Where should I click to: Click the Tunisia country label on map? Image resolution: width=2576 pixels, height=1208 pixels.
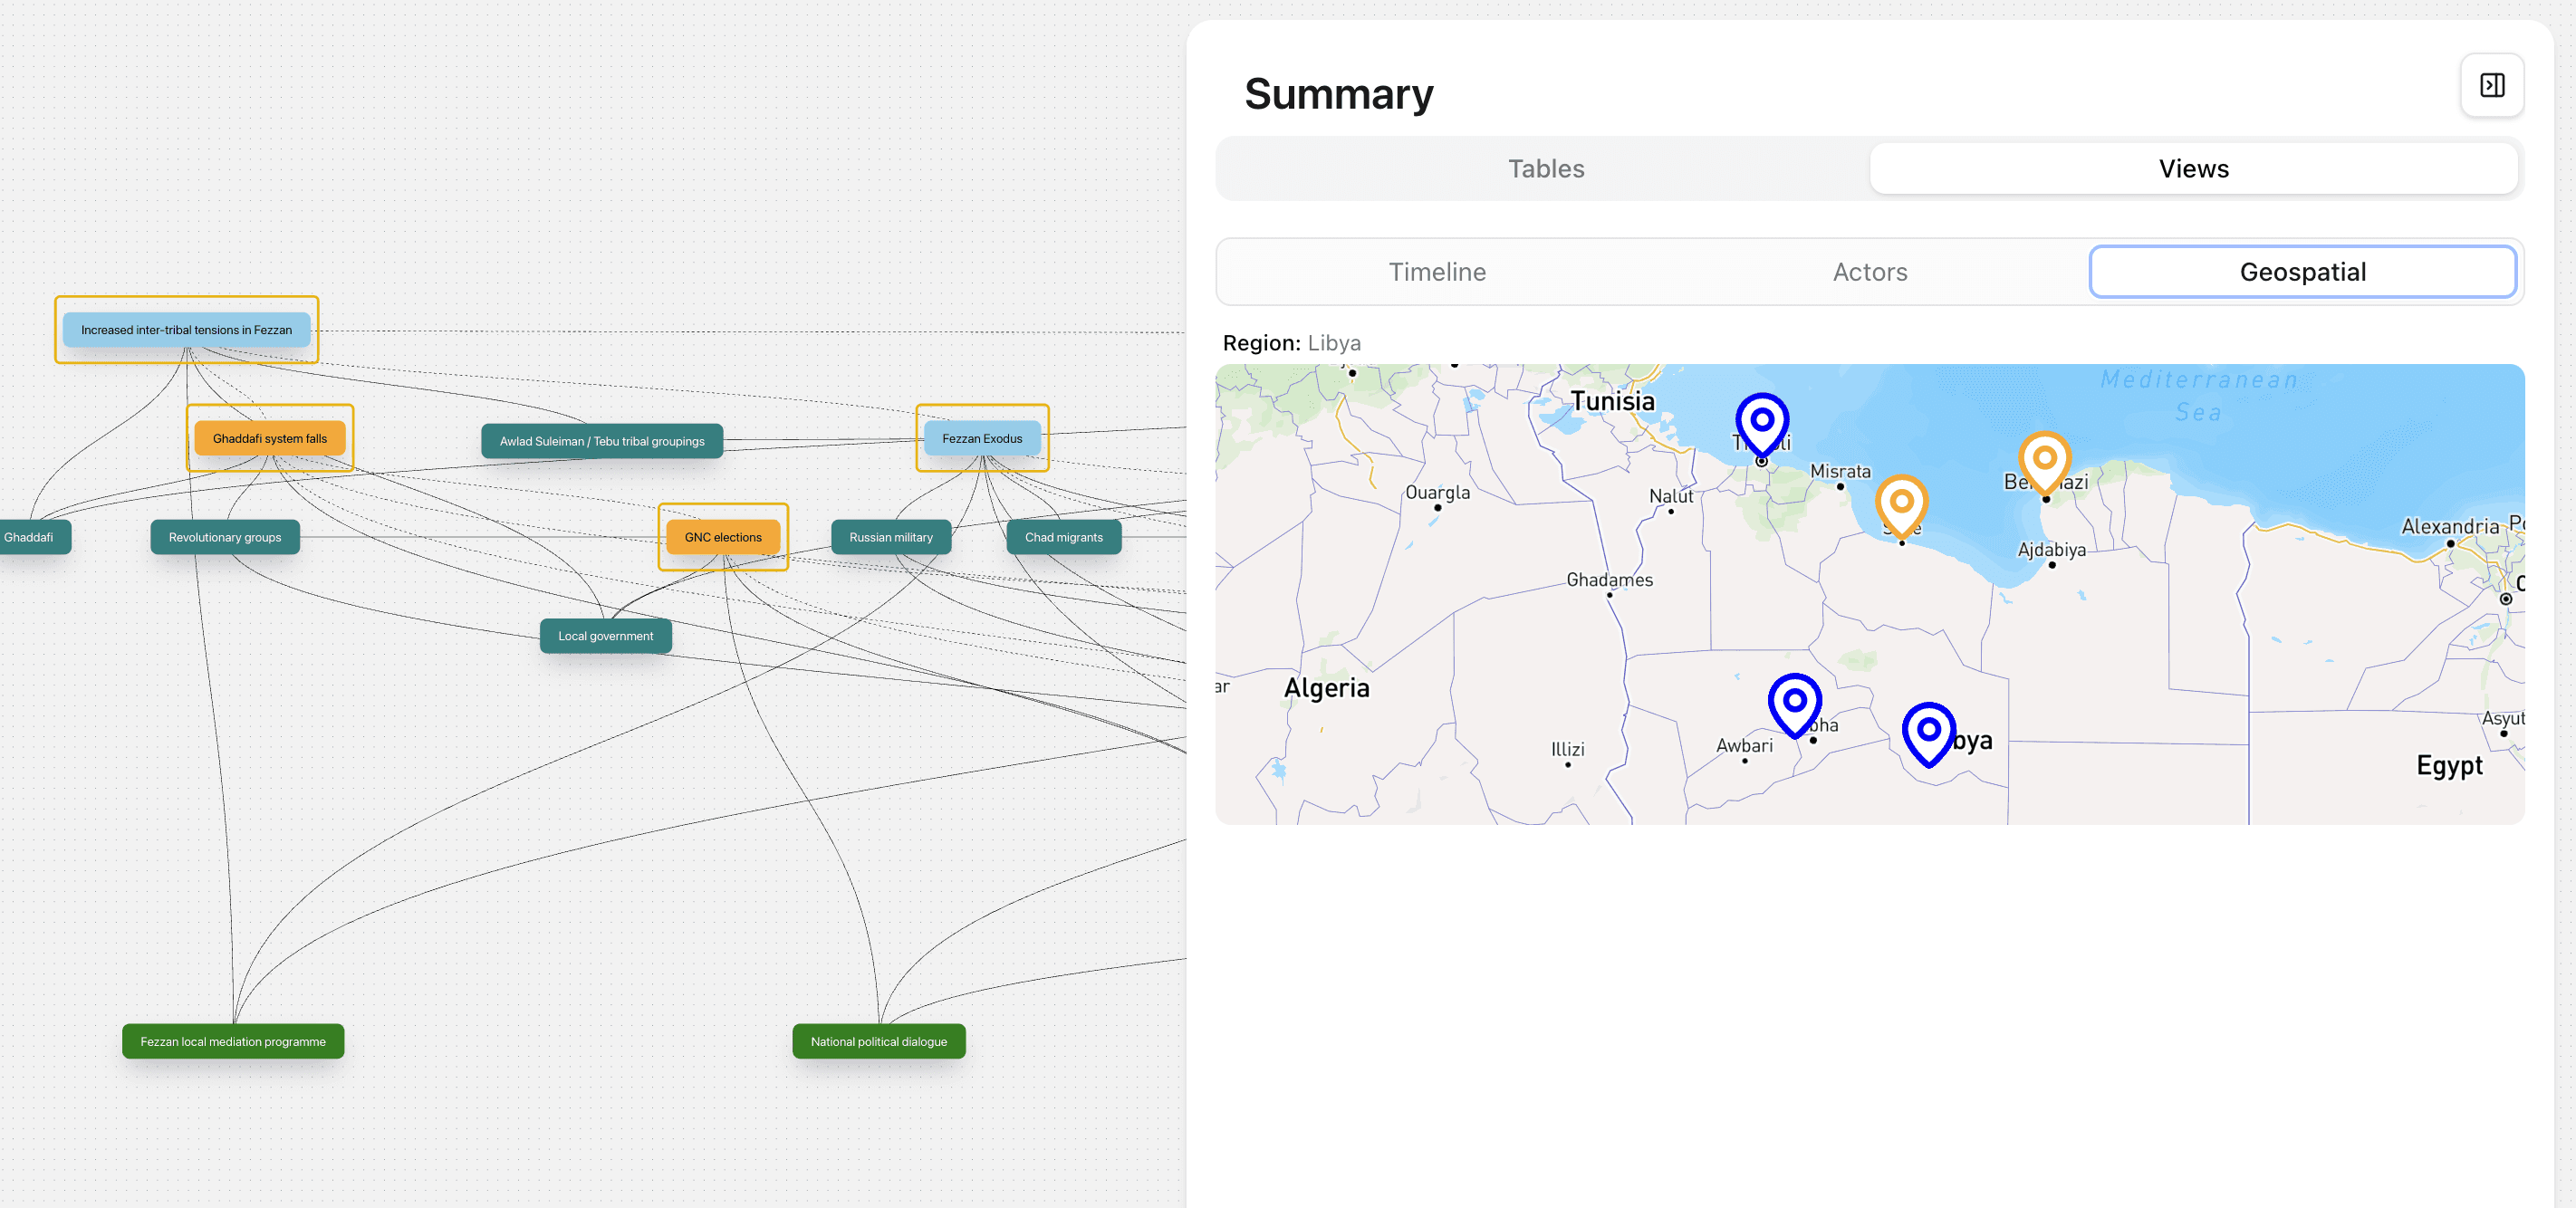tap(1612, 402)
